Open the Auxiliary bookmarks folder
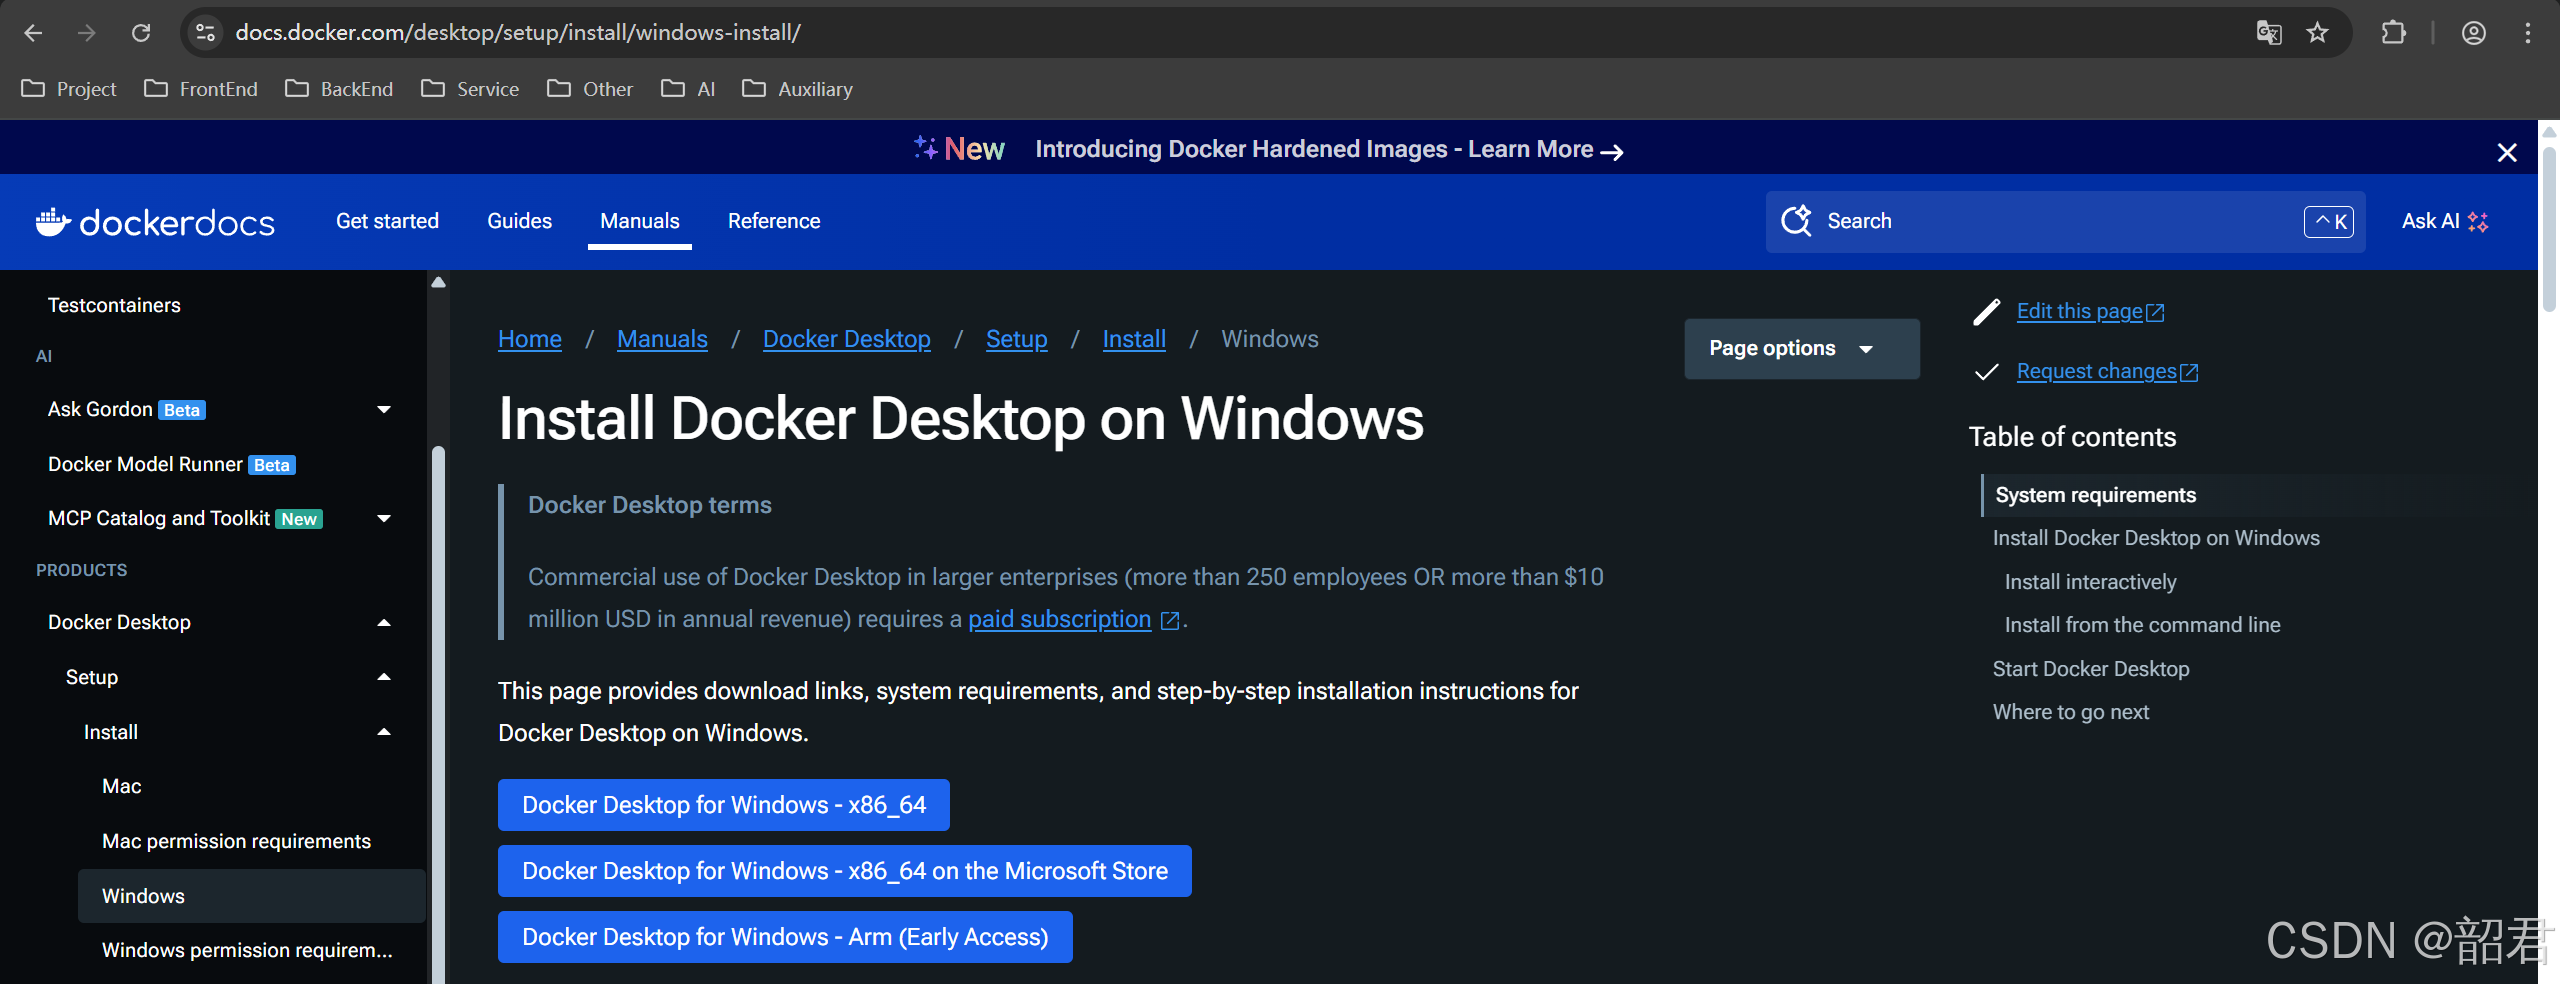The height and width of the screenshot is (984, 2560). tap(797, 89)
